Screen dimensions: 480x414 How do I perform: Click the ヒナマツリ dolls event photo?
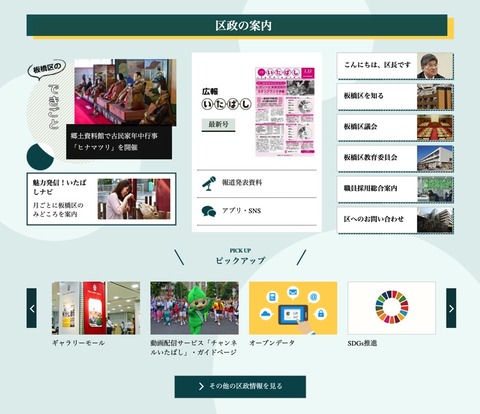(x=125, y=92)
